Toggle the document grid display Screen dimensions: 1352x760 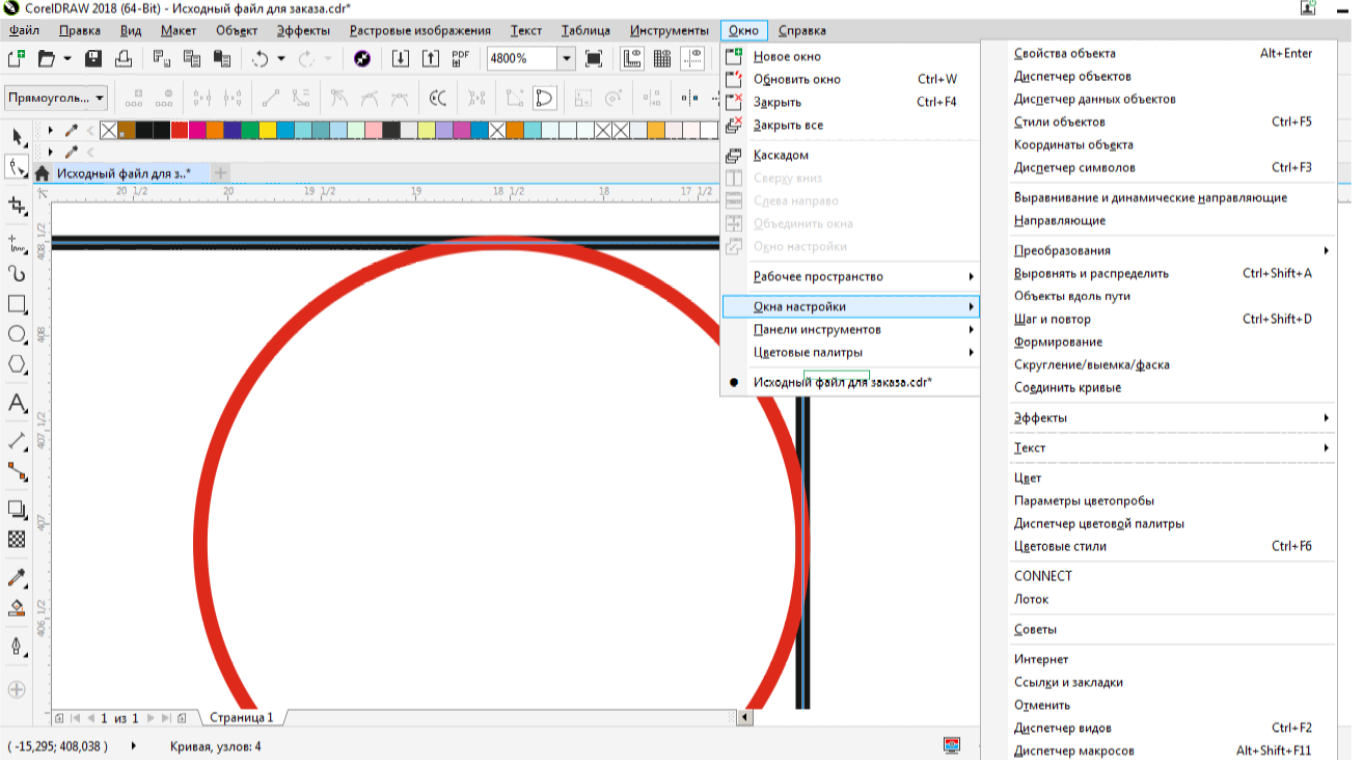[x=662, y=59]
